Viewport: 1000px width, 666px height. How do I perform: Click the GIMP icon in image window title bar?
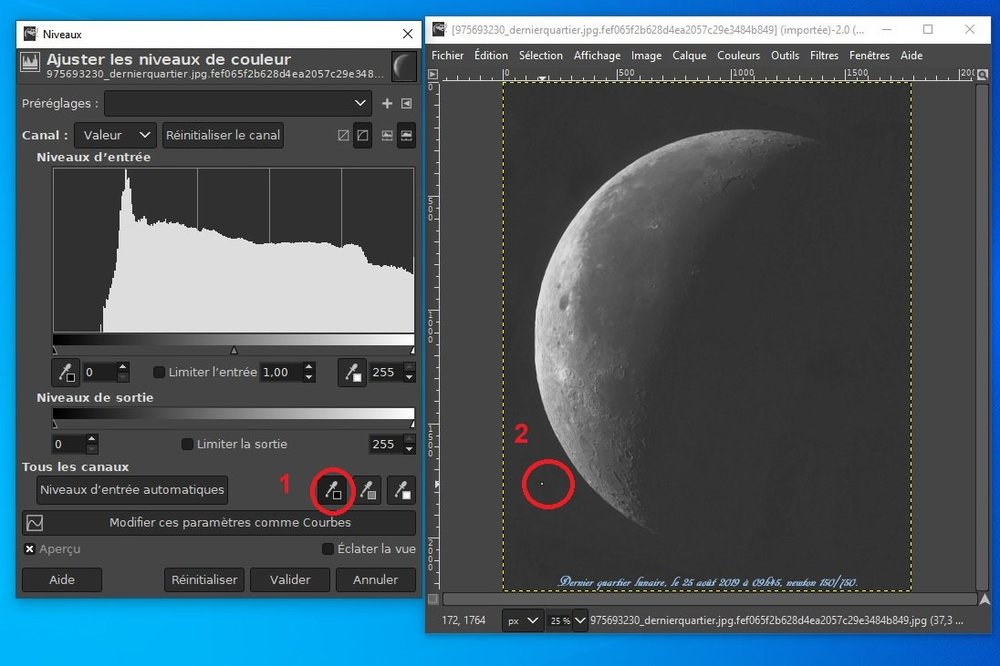click(439, 29)
